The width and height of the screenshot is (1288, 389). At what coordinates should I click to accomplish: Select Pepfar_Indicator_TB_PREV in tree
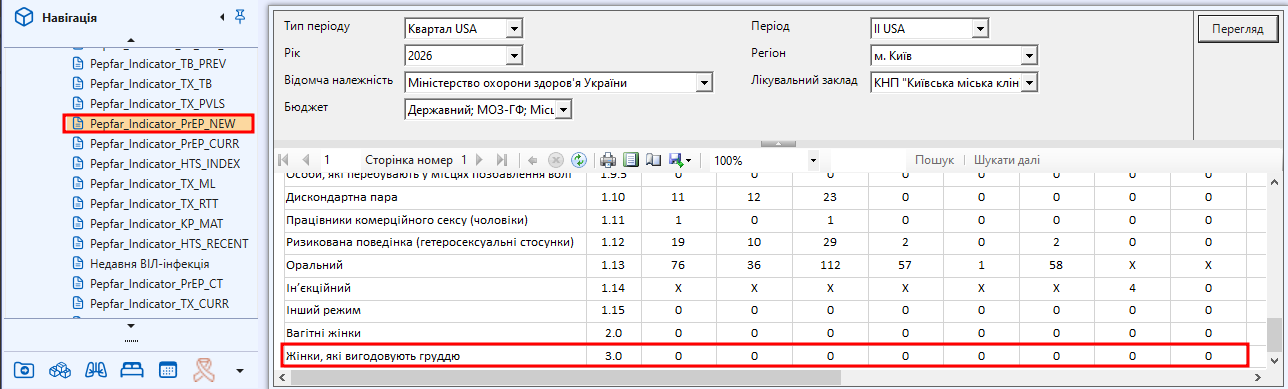(x=157, y=63)
